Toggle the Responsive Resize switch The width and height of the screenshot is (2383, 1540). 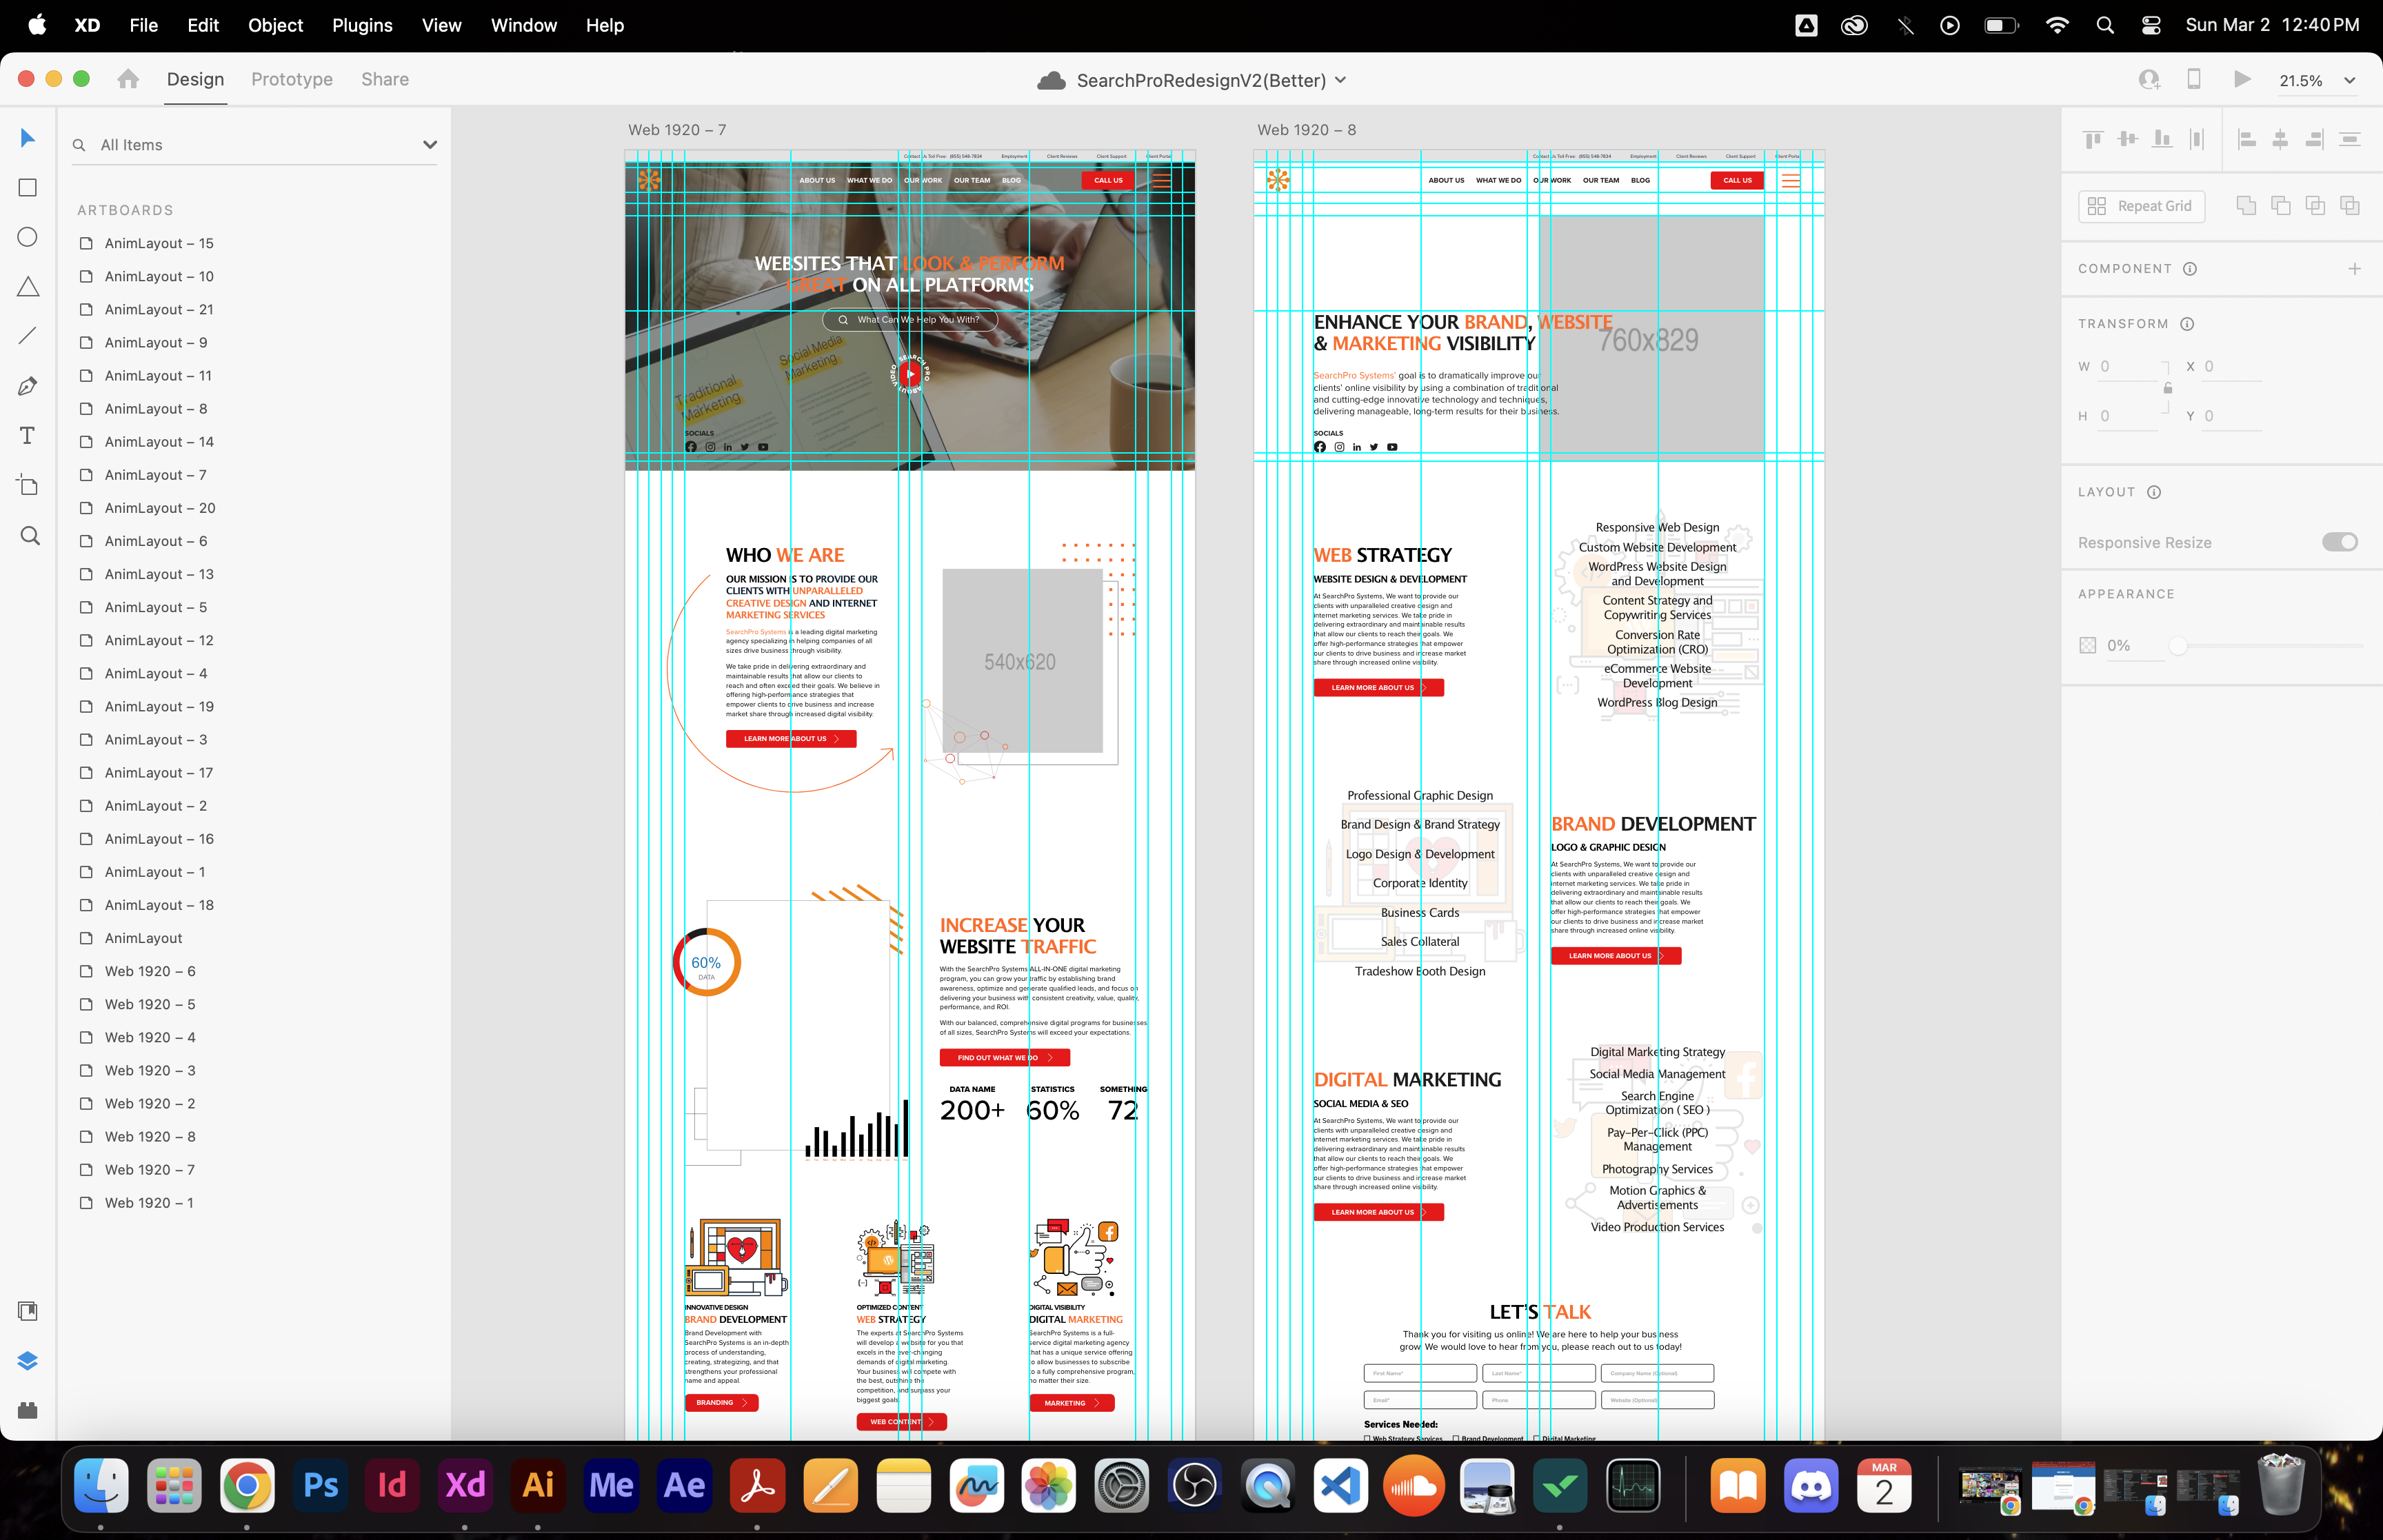2339,542
